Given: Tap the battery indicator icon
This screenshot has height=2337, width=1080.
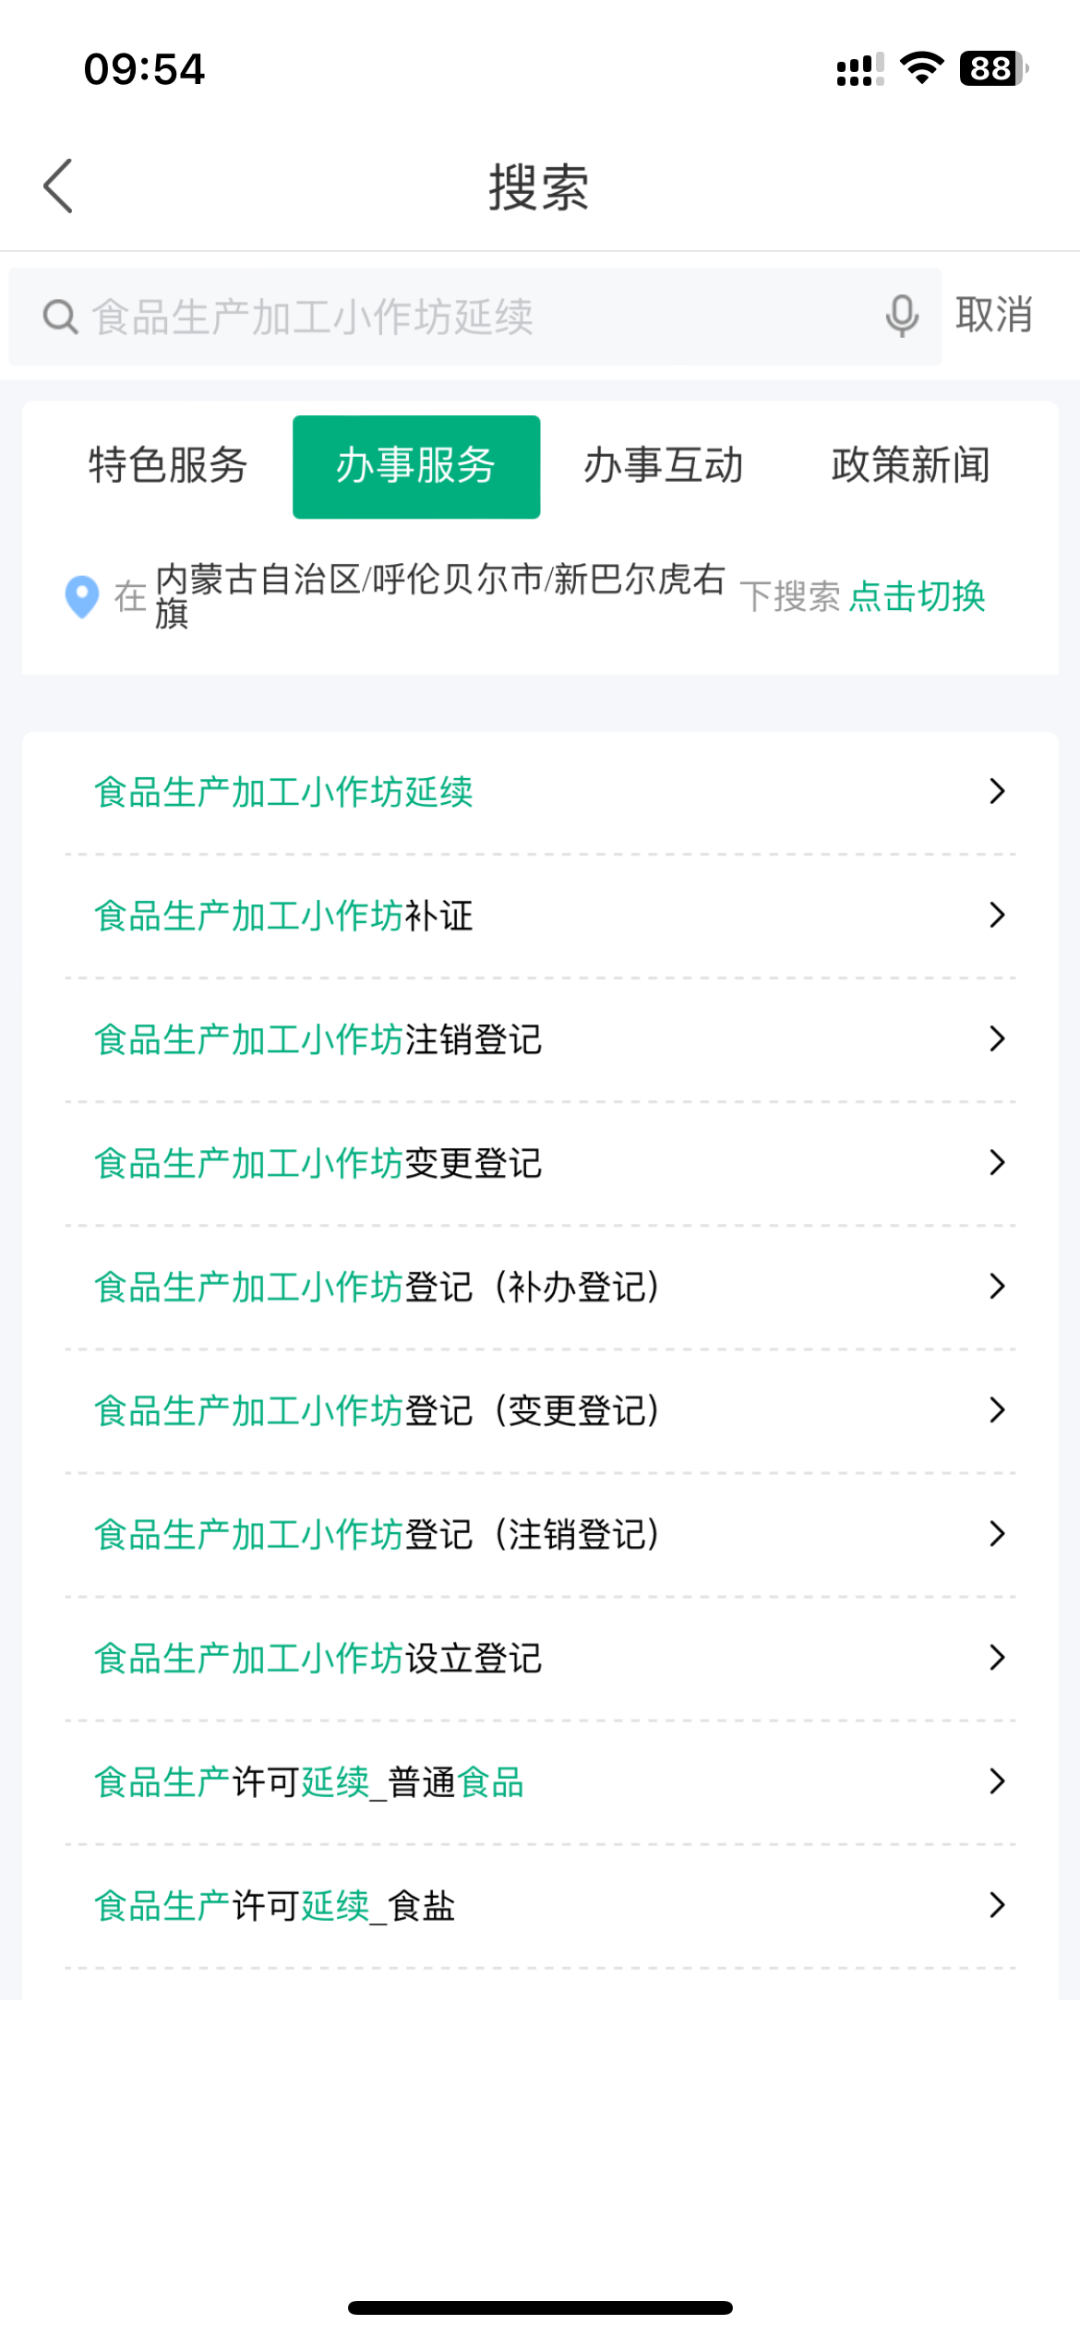Looking at the screenshot, I should (x=992, y=68).
